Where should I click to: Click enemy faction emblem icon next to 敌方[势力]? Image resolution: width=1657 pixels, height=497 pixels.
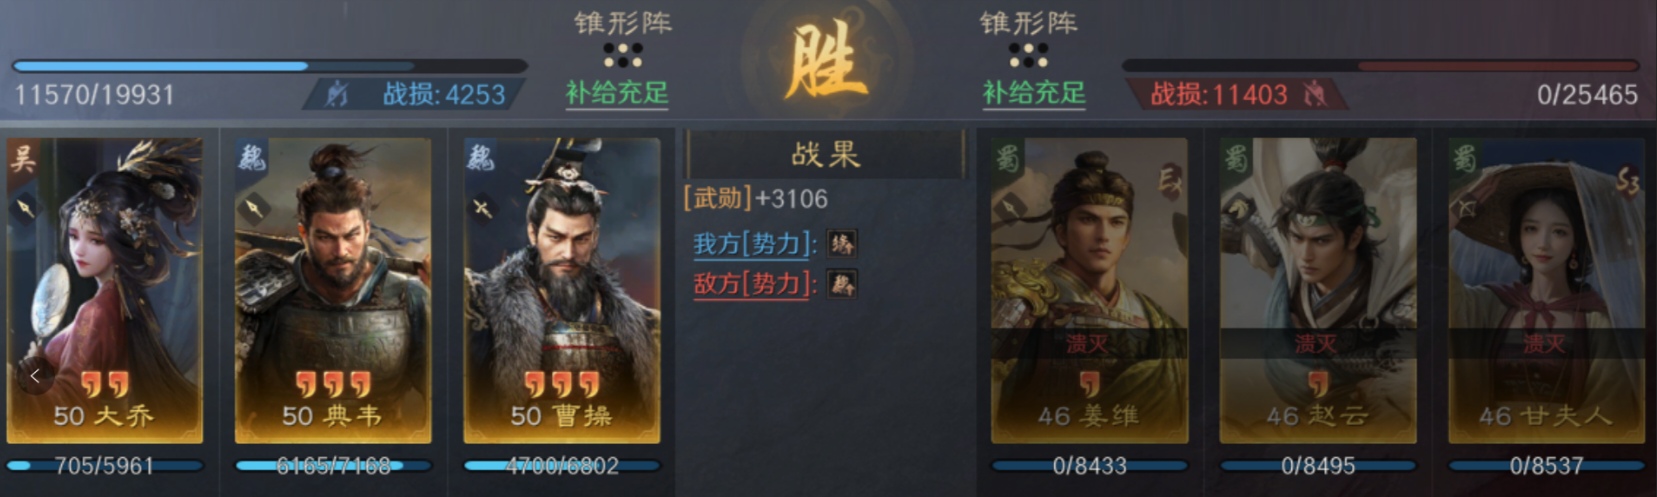(842, 284)
